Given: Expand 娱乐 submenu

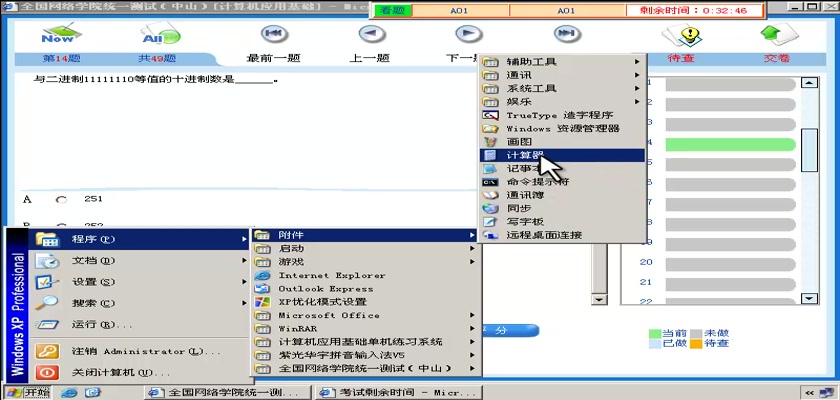Looking at the screenshot, I should pyautogui.click(x=562, y=102).
